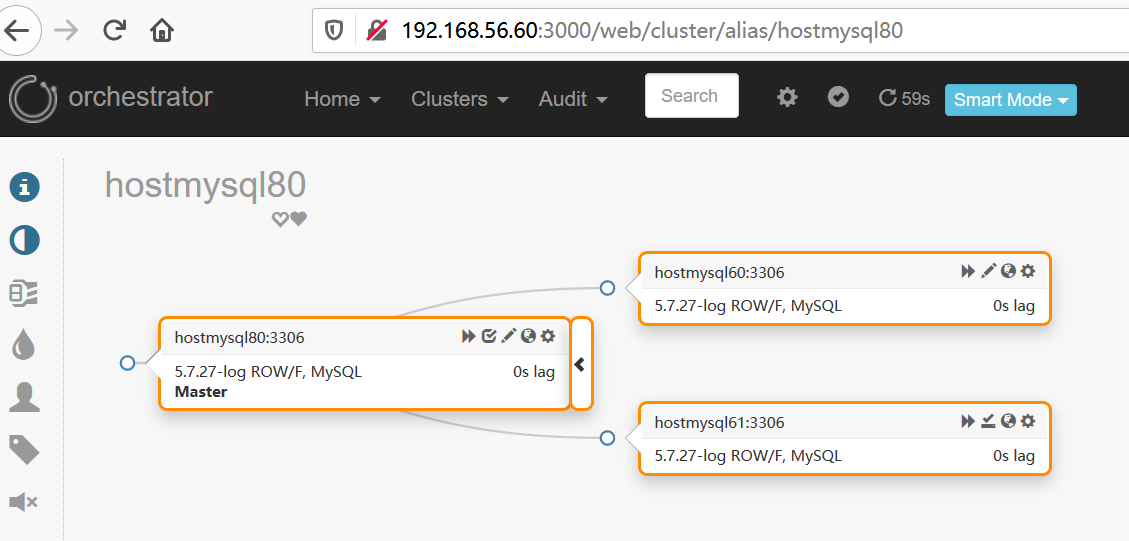Click the hostmysql80 cluster title

pos(206,184)
